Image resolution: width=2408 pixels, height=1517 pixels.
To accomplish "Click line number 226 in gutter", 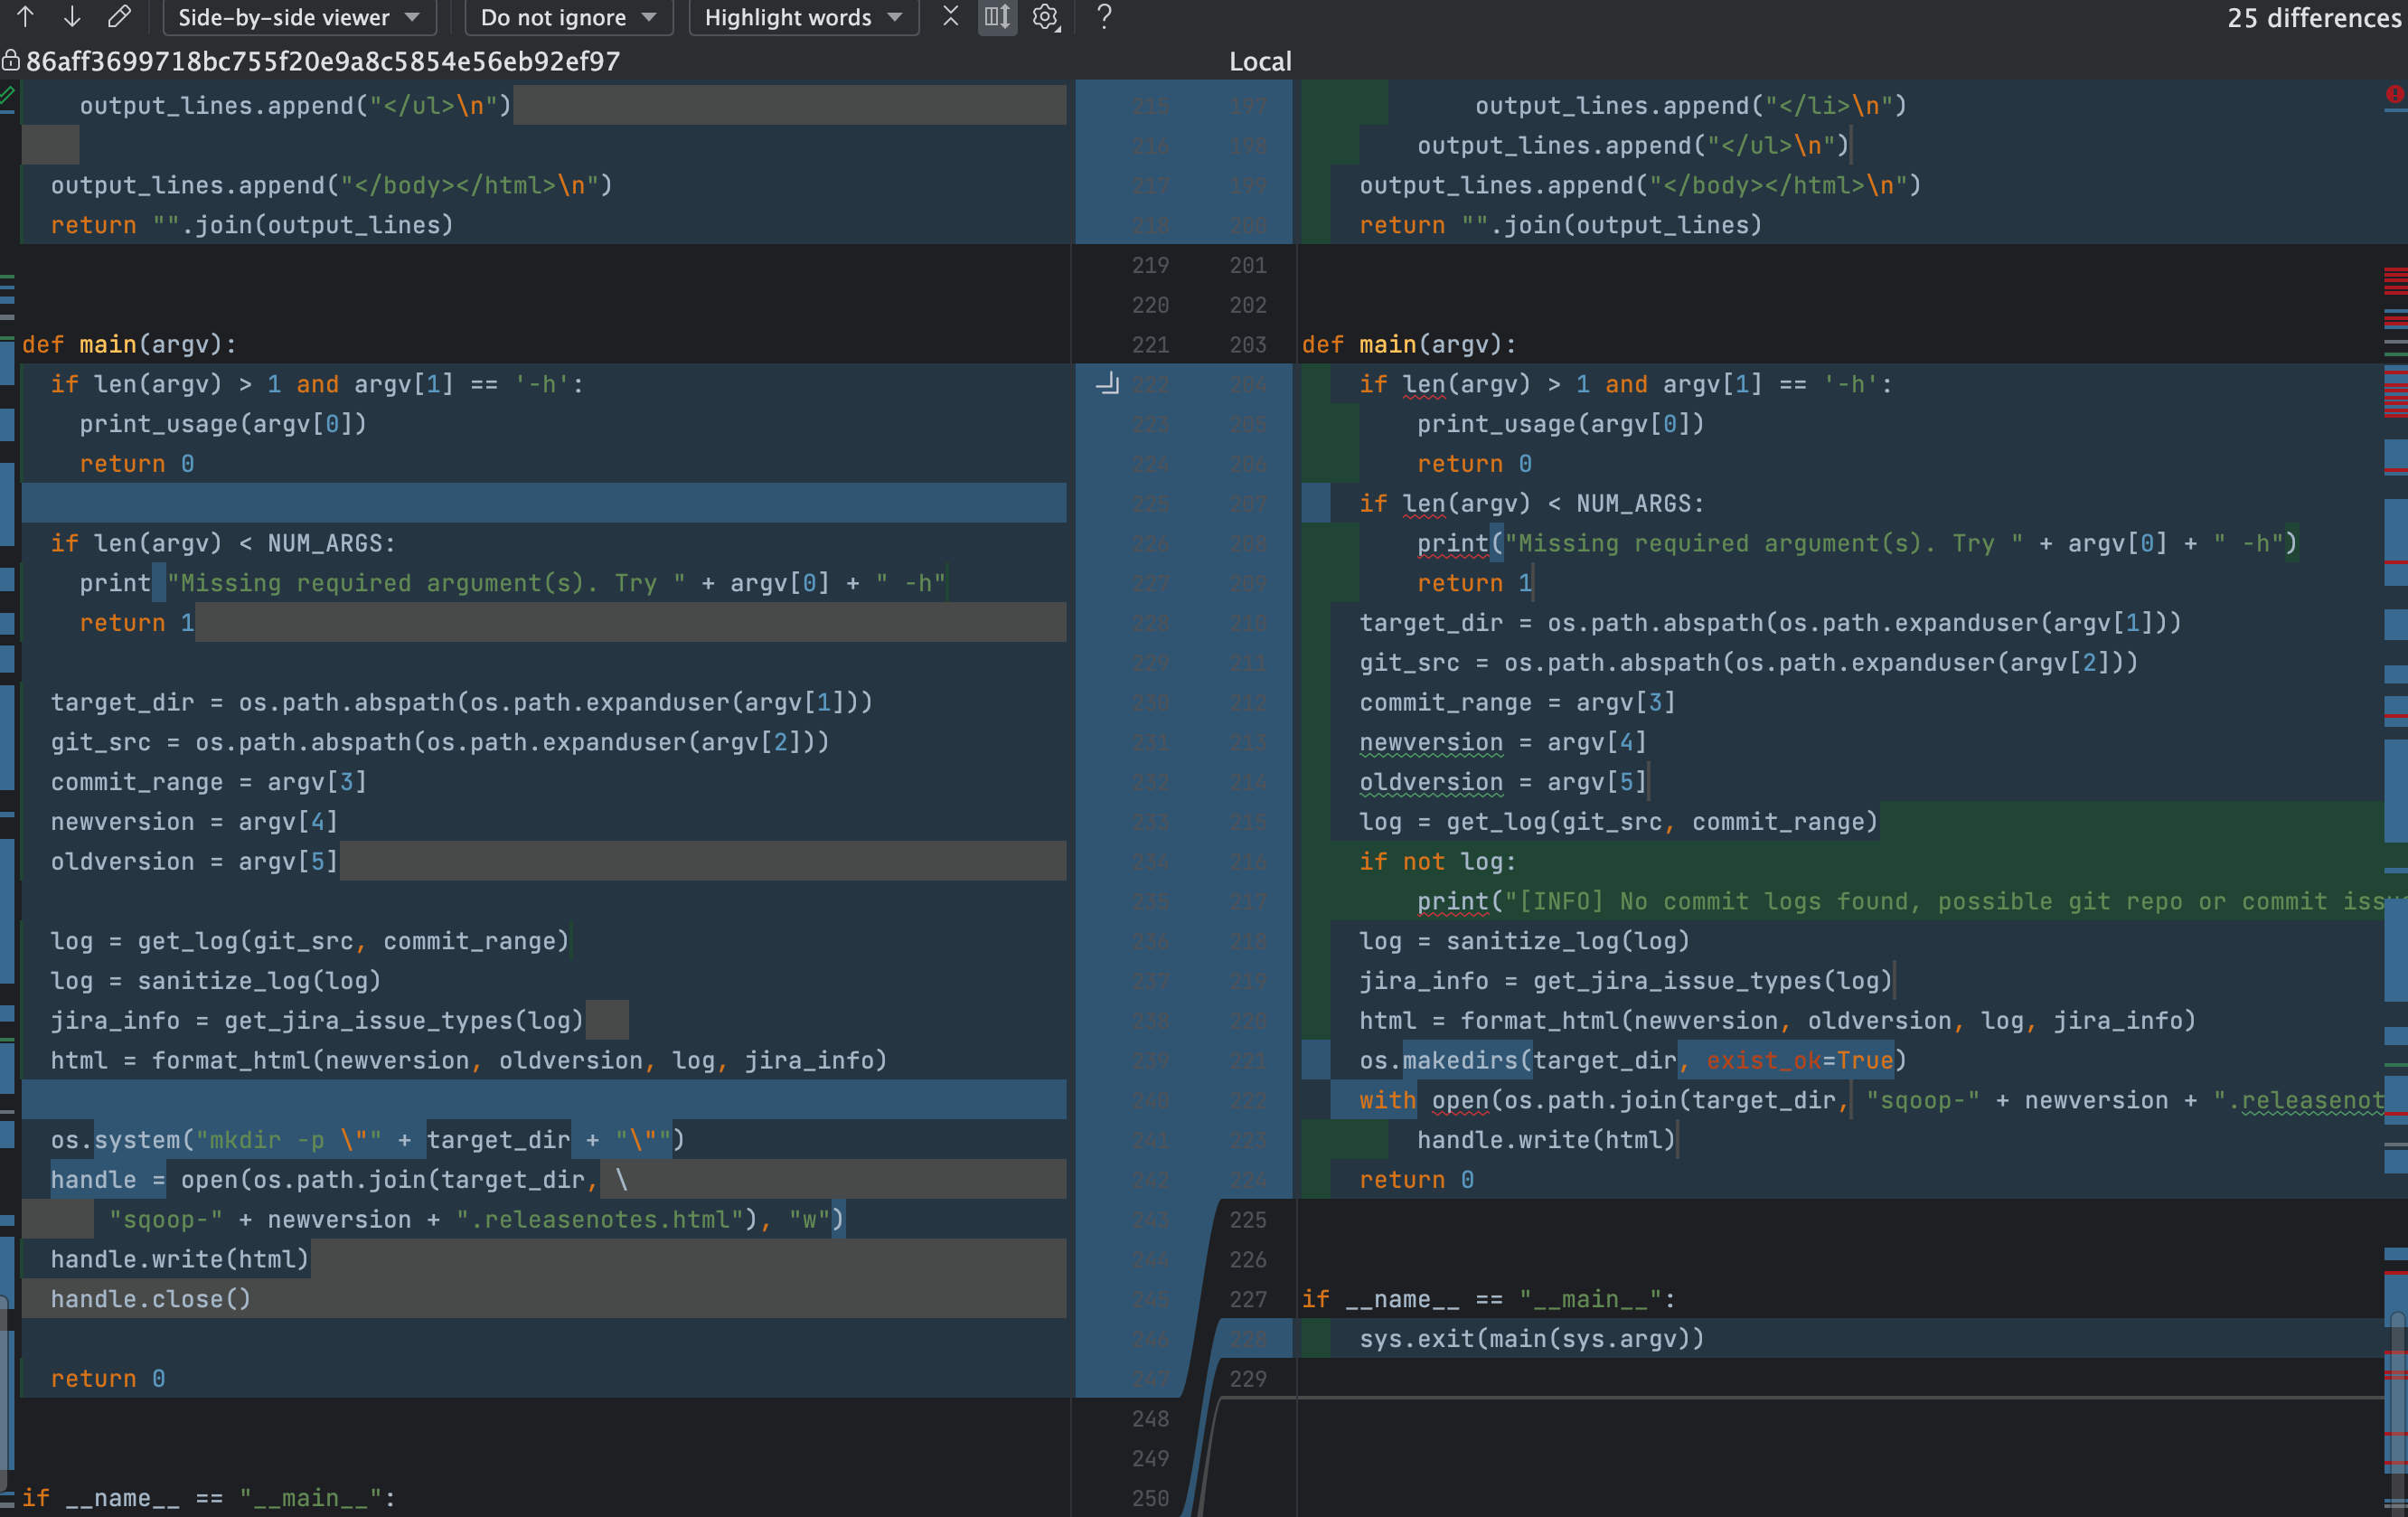I will click(x=1248, y=1259).
